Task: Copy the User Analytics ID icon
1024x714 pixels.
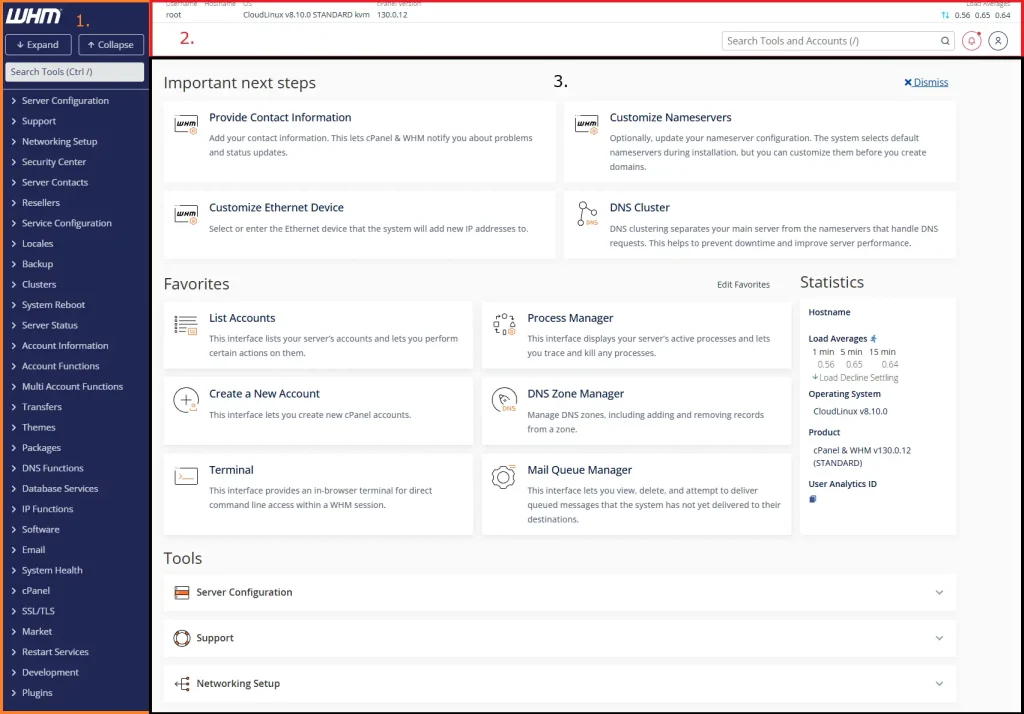Action: [813, 499]
